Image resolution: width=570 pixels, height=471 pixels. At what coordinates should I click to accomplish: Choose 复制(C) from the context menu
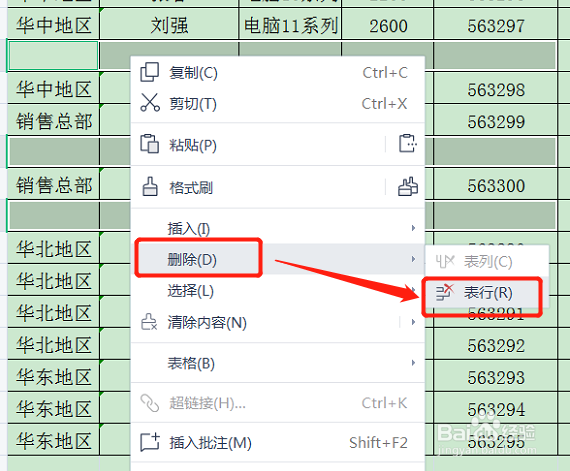click(277, 72)
